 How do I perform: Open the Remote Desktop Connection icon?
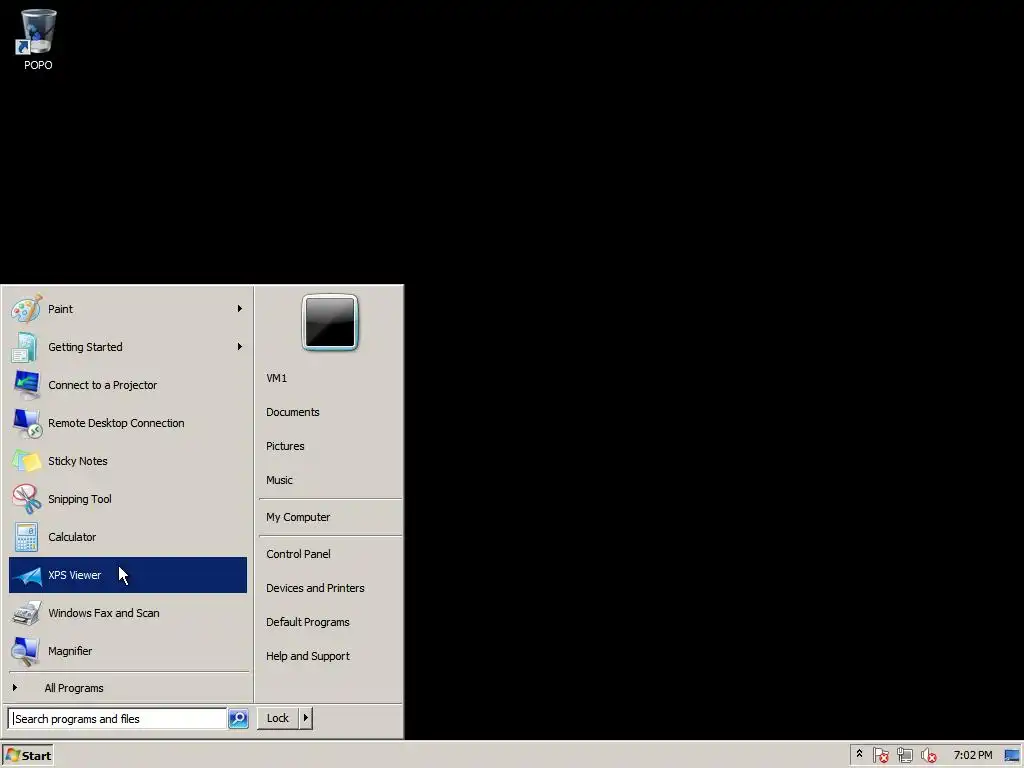pyautogui.click(x=26, y=423)
